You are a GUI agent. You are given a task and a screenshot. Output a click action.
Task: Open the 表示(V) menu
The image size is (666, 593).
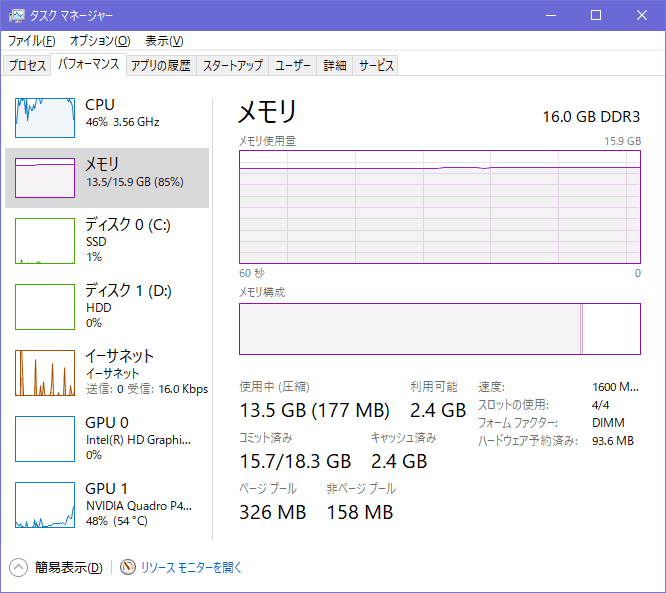point(164,41)
